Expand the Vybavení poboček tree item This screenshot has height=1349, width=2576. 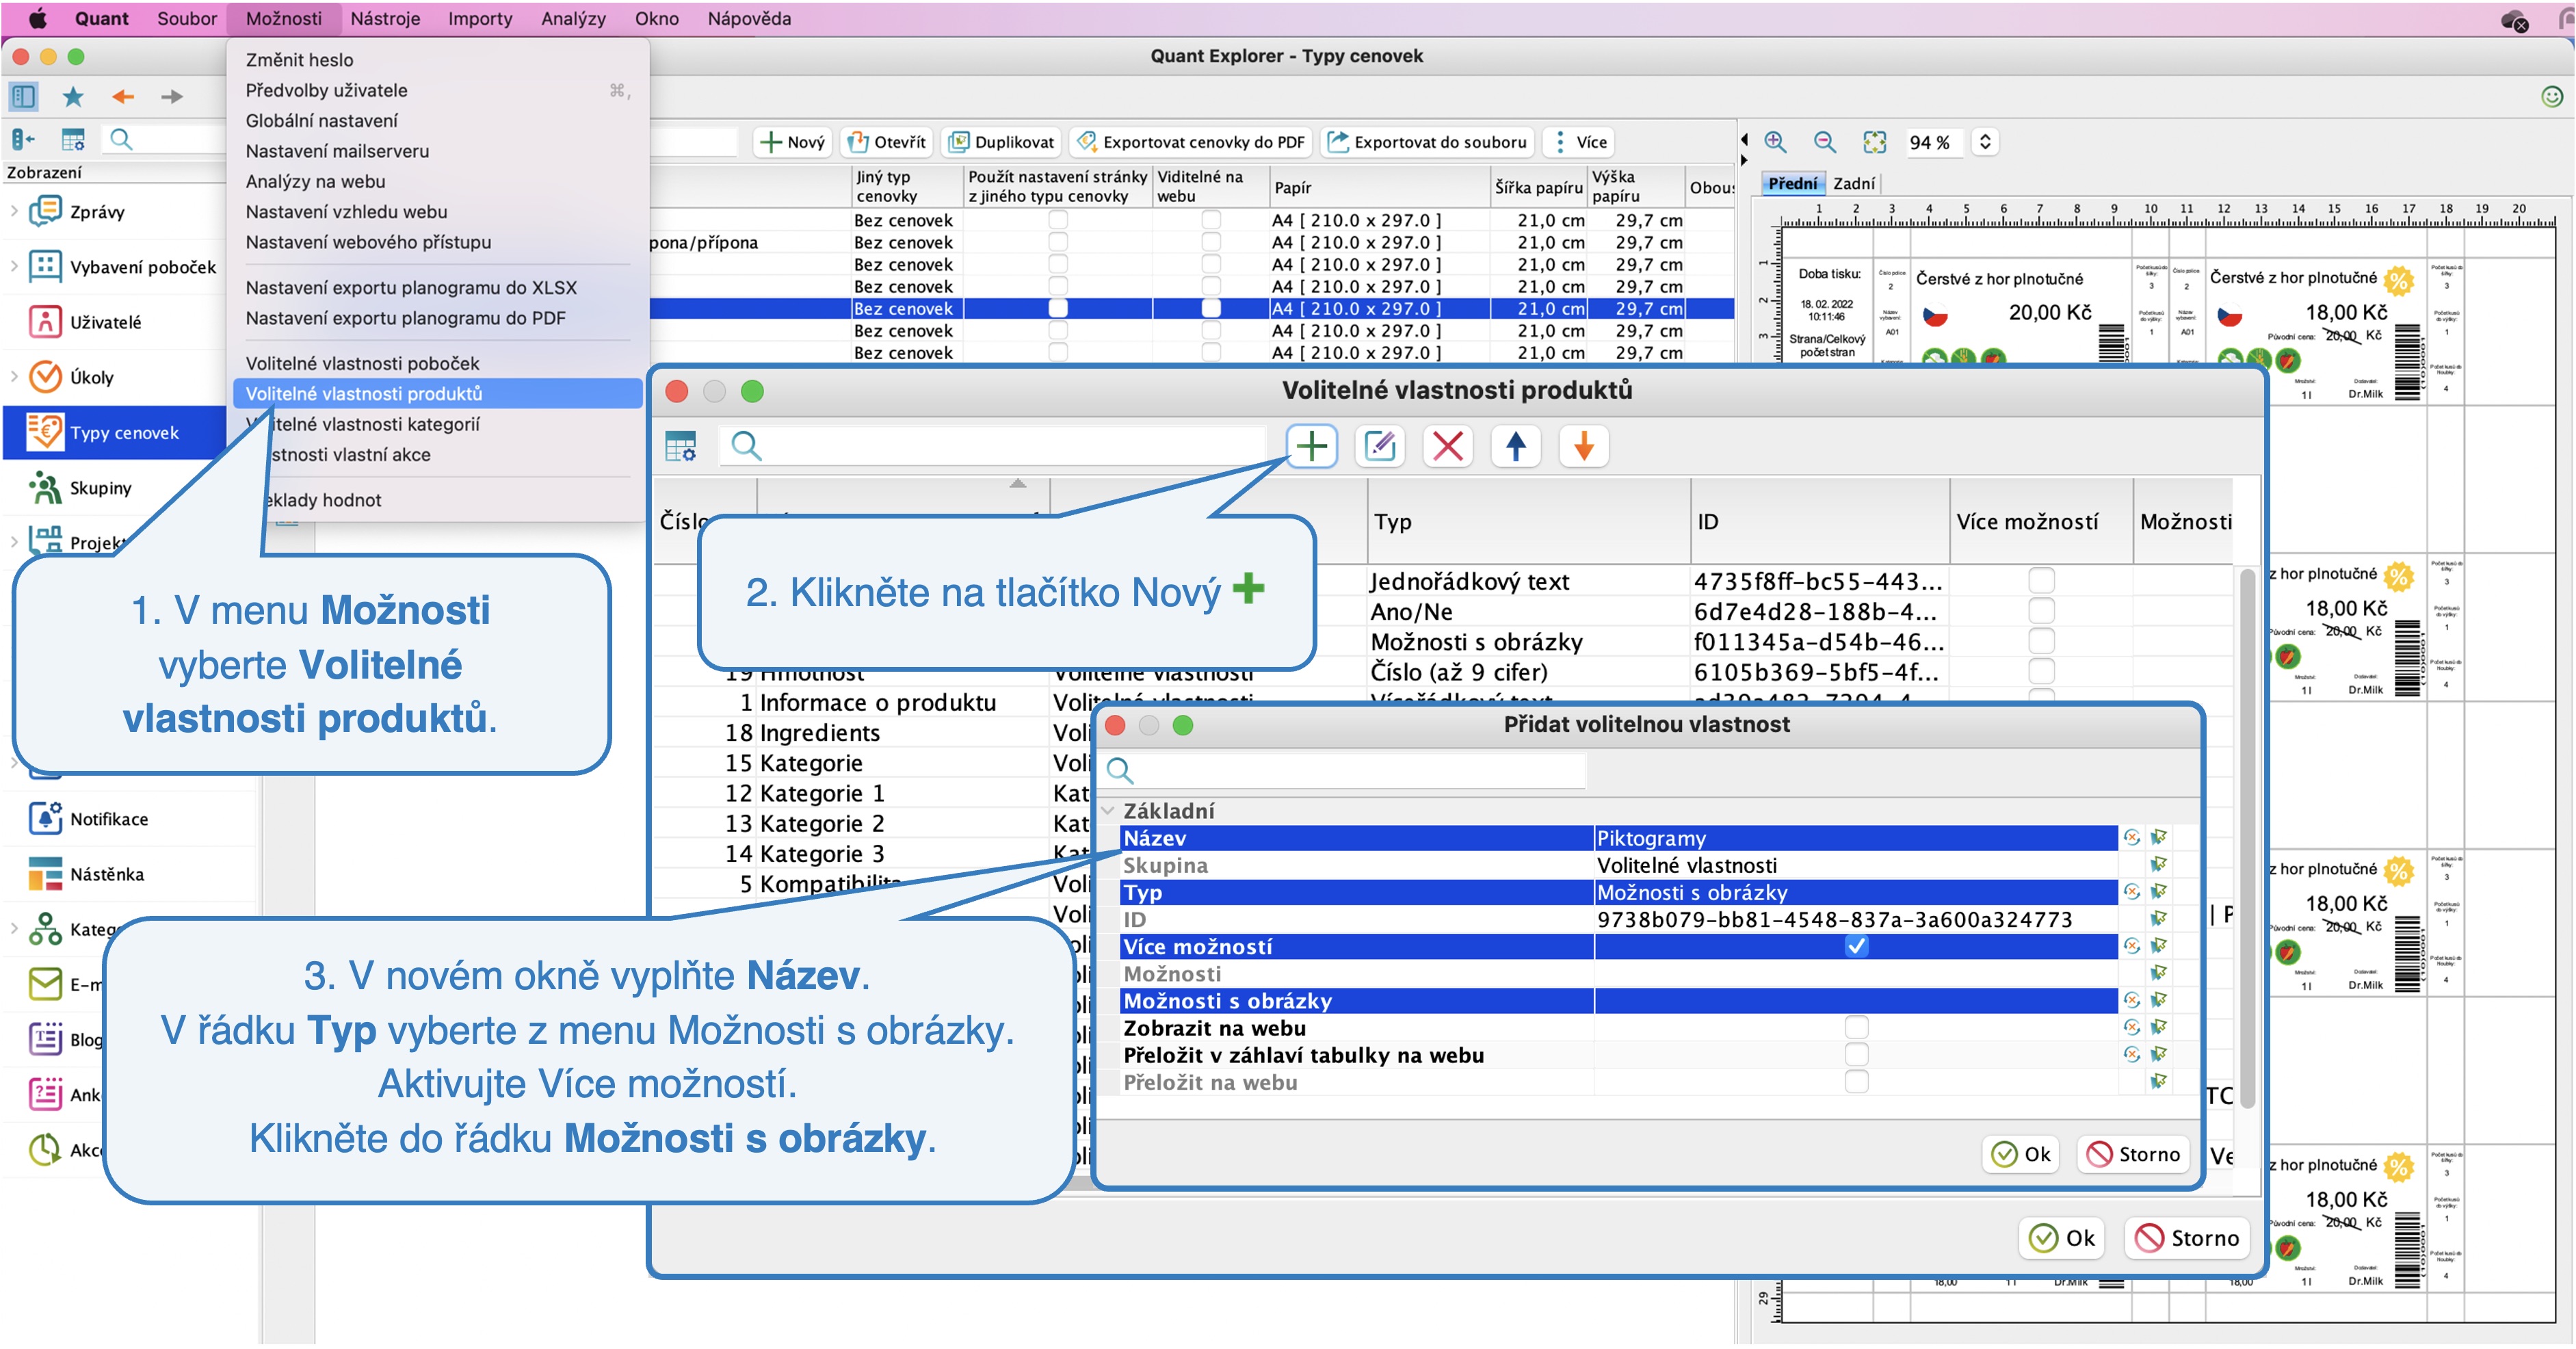click(14, 266)
